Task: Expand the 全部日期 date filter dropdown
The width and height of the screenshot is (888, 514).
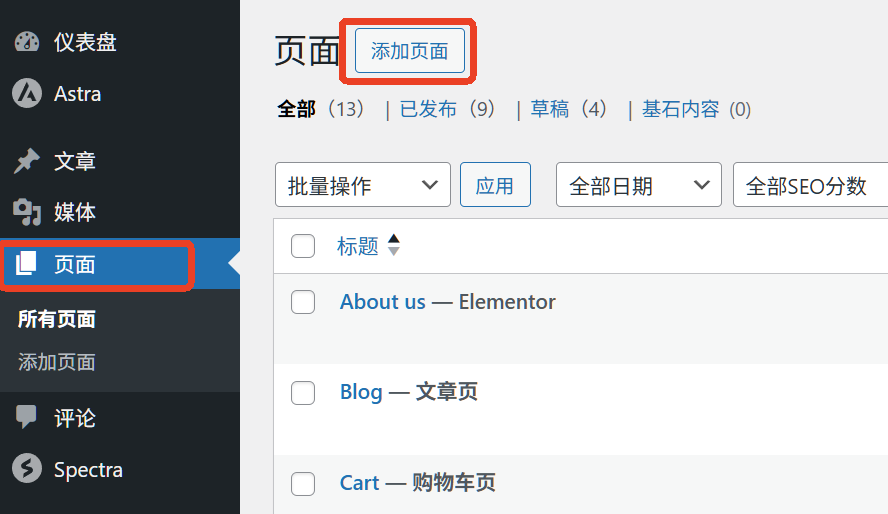Action: click(638, 185)
